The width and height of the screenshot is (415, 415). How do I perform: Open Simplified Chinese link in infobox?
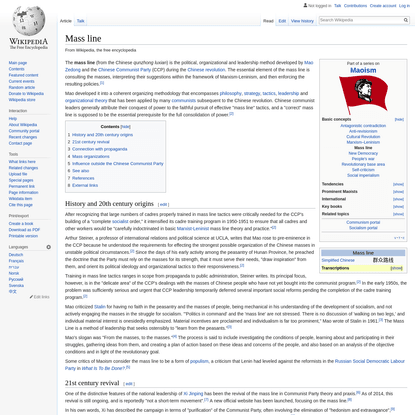(x=338, y=260)
